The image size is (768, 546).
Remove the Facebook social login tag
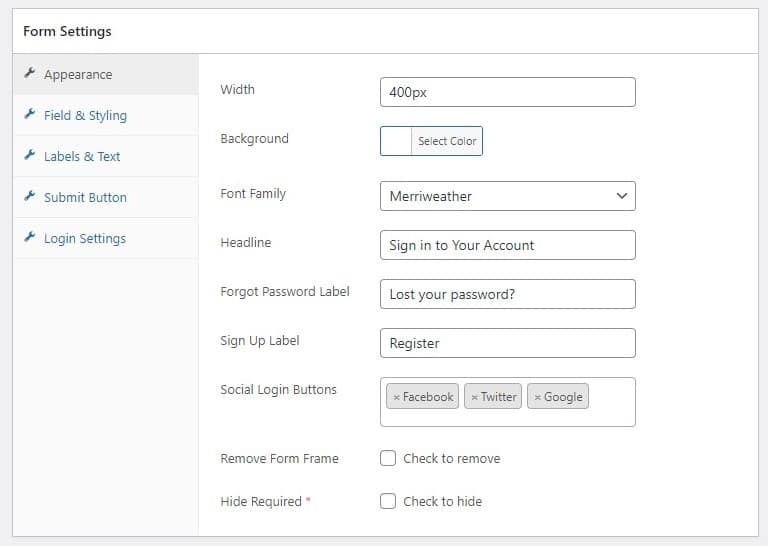click(396, 397)
